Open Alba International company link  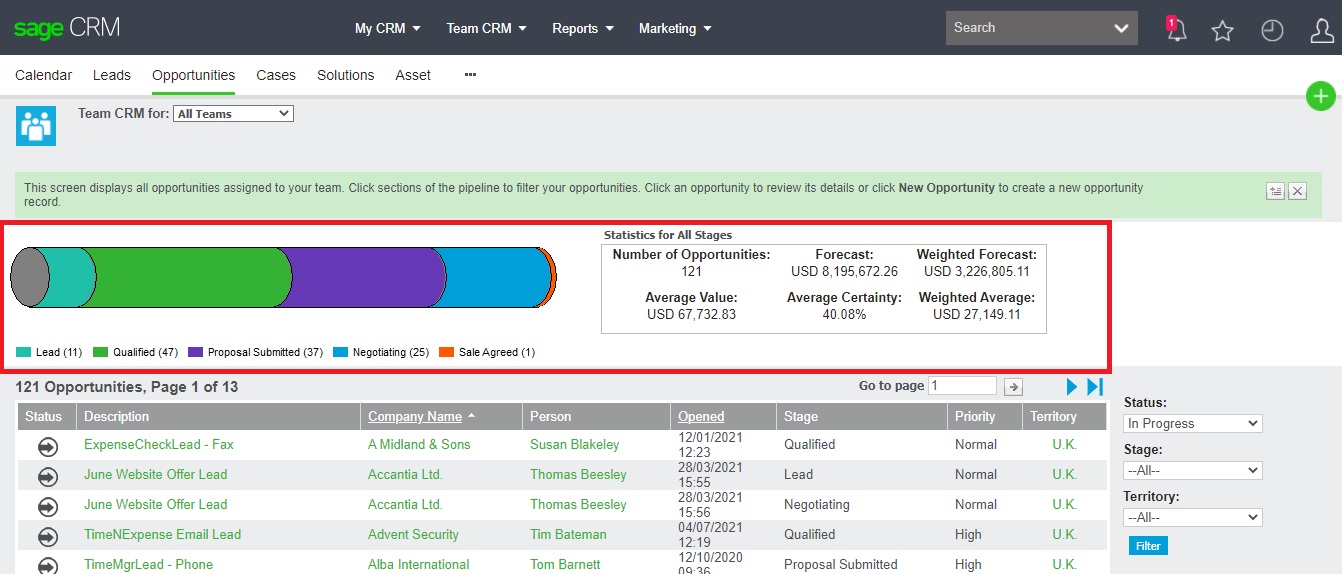[418, 564]
